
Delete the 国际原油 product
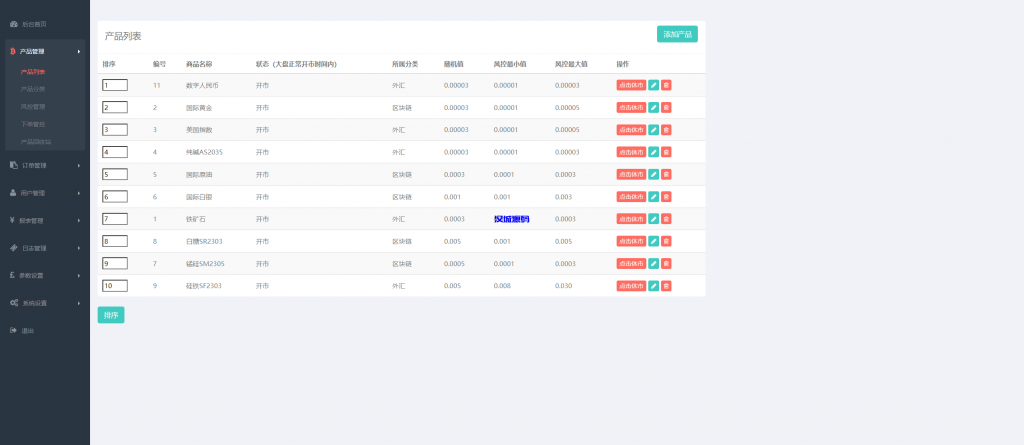666,174
